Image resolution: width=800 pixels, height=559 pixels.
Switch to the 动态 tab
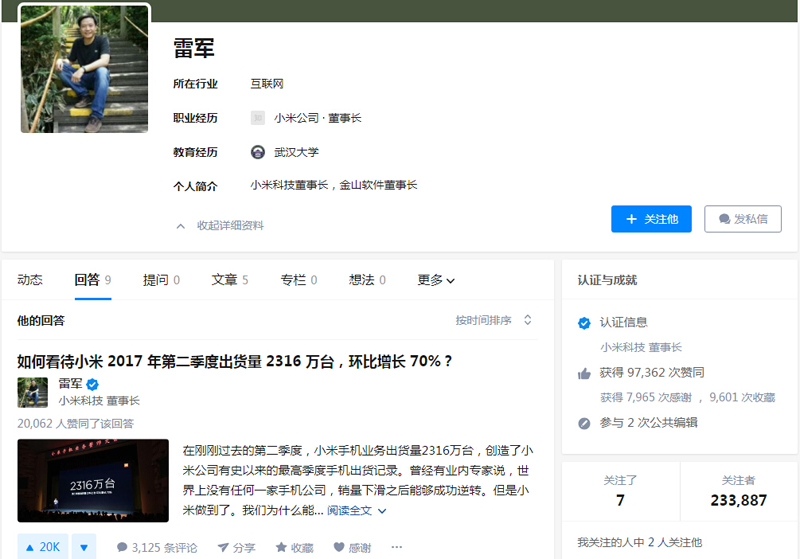coord(30,280)
